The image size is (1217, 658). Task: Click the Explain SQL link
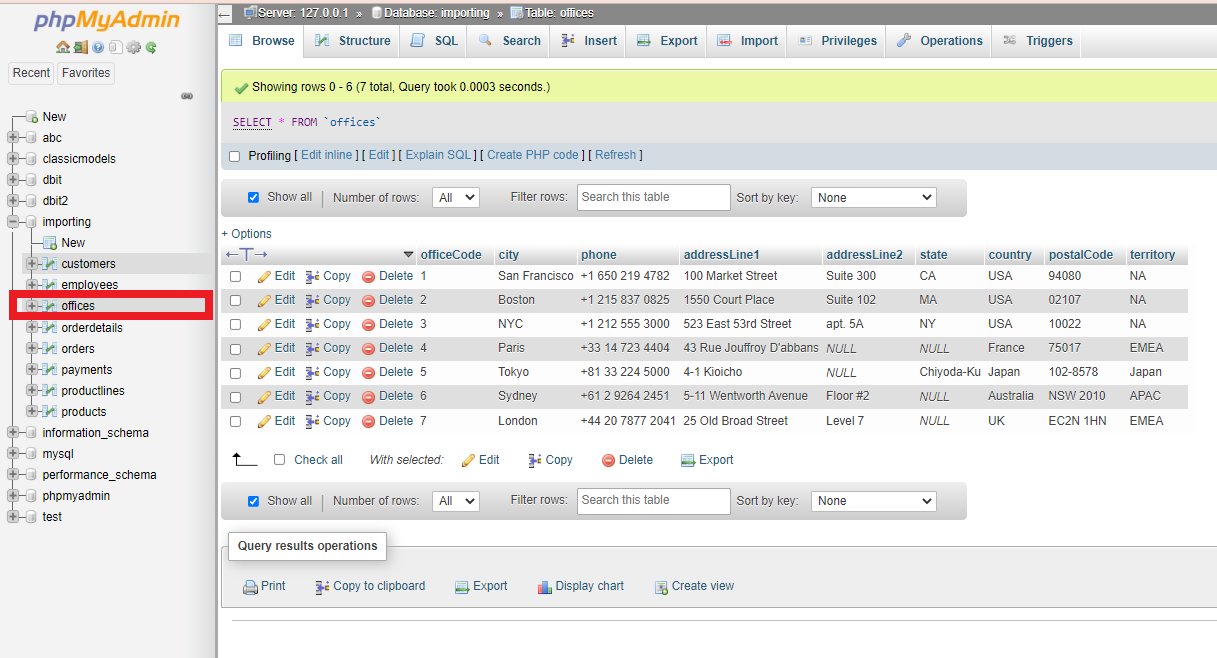click(438, 154)
